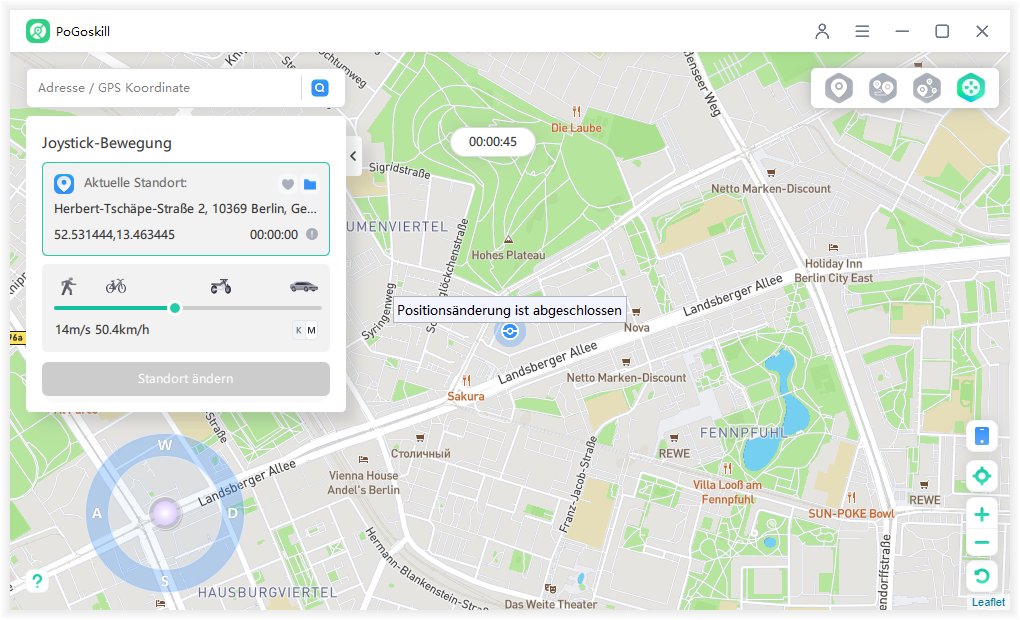The height and width of the screenshot is (620, 1020).
Task: Click the Adresse / GPS Koordinate field
Action: (x=165, y=88)
